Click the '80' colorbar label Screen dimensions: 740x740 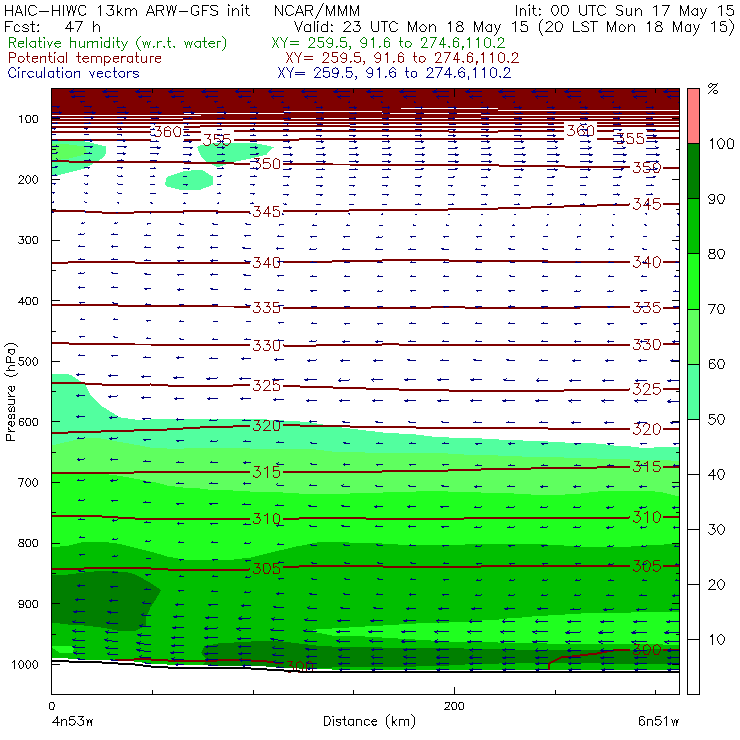click(x=716, y=254)
